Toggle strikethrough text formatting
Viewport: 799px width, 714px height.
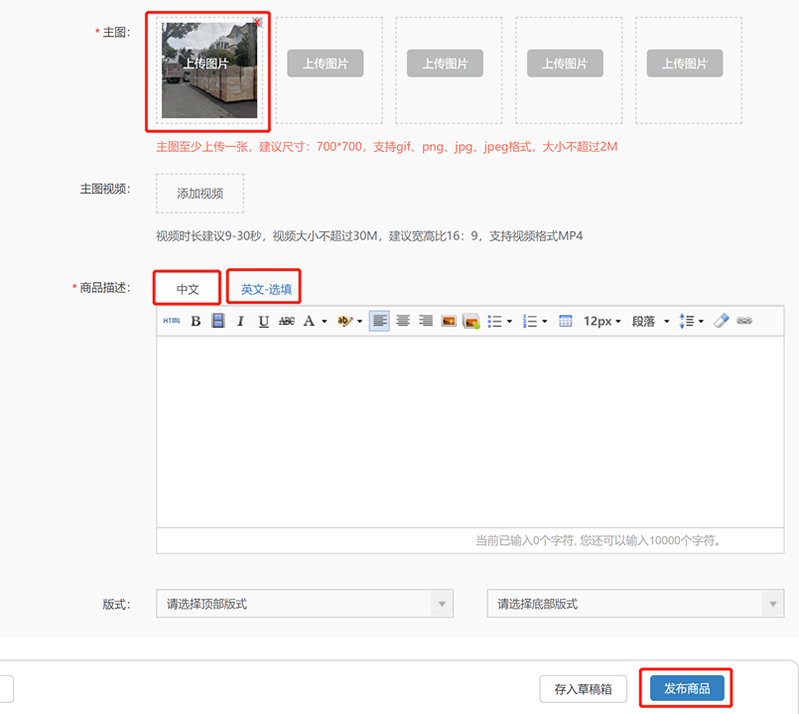286,321
